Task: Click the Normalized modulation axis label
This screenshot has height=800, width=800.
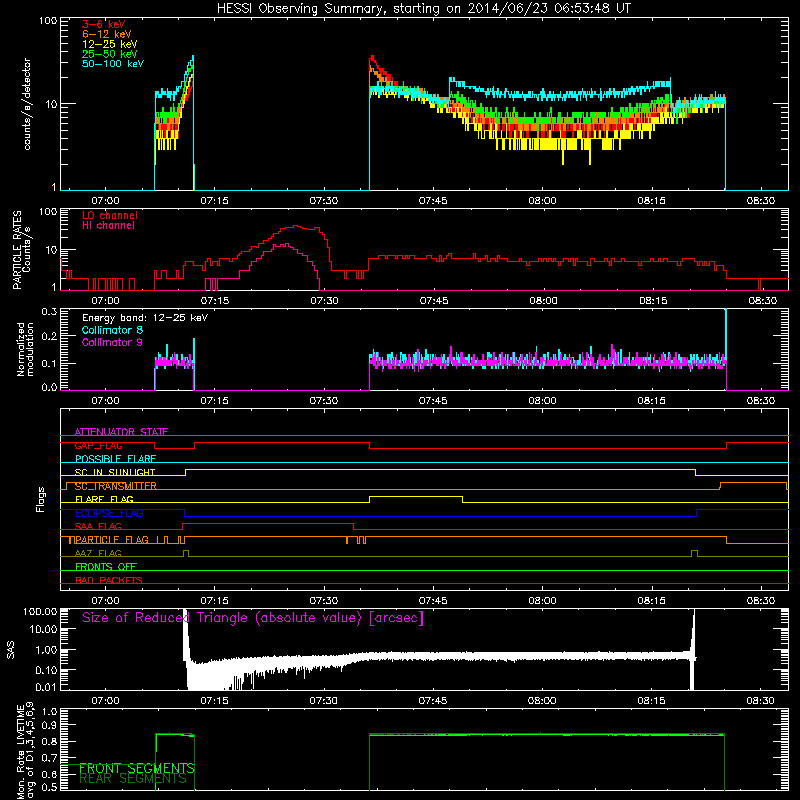Action: pos(25,349)
